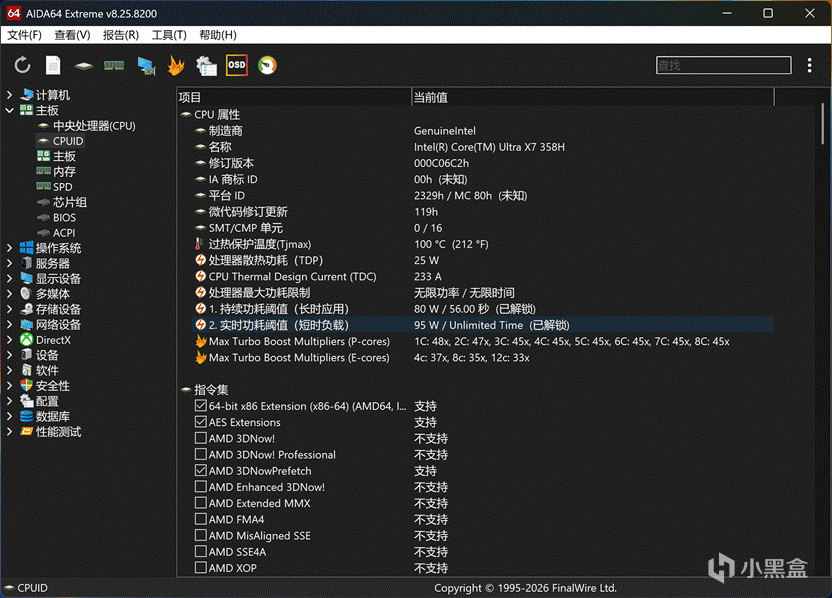
Task: Open the preferences gear list icon
Action: (x=206, y=66)
